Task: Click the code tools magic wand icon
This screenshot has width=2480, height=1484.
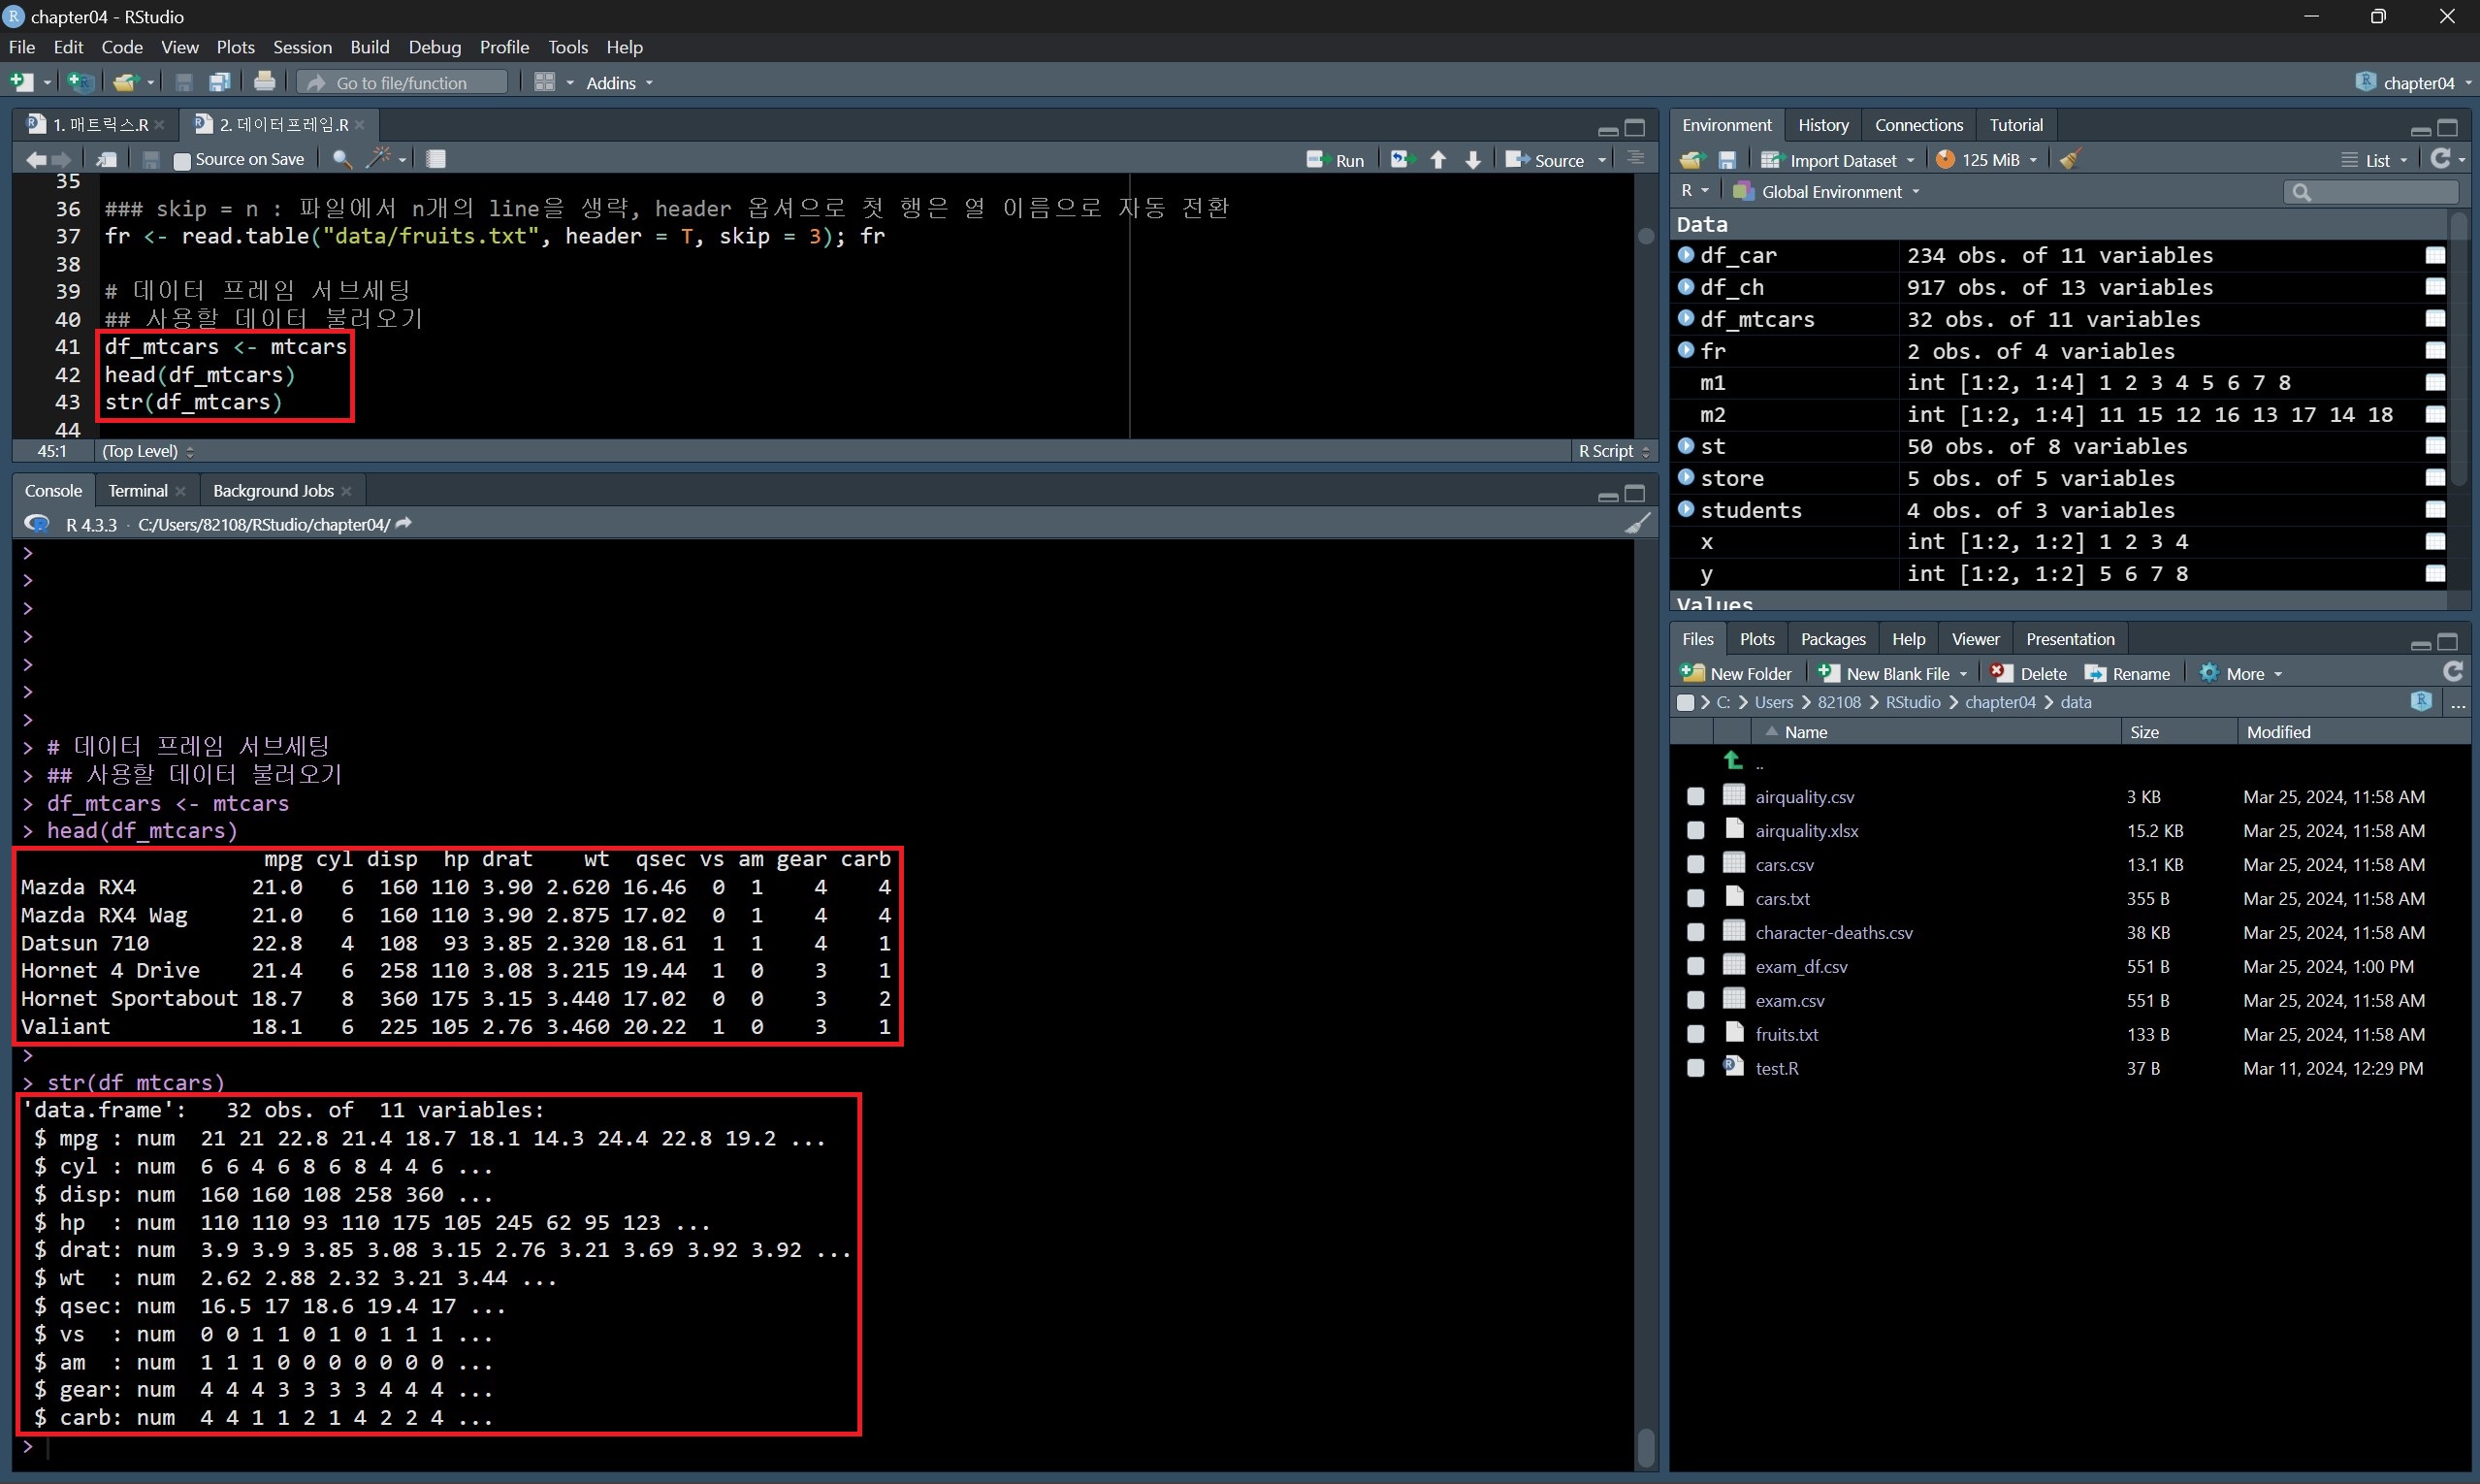Action: point(380,159)
